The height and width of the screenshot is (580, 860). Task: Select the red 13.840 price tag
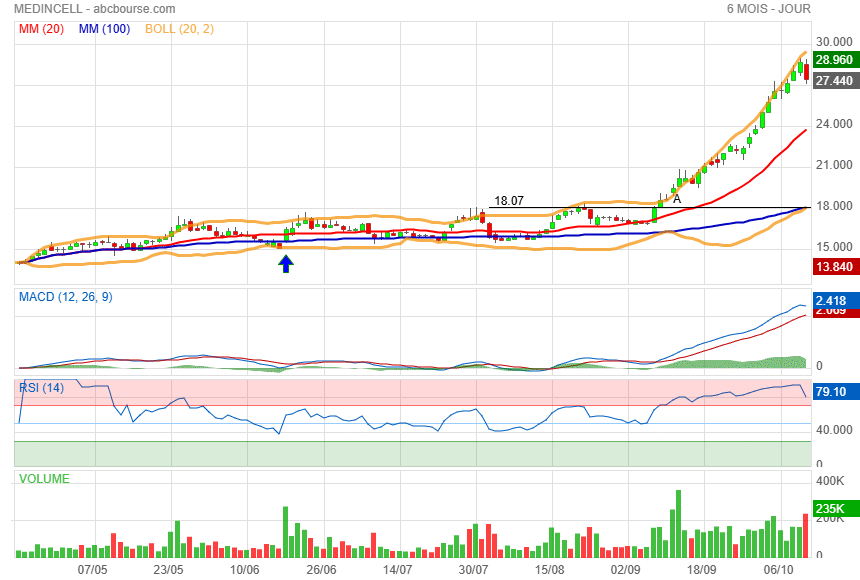point(833,267)
